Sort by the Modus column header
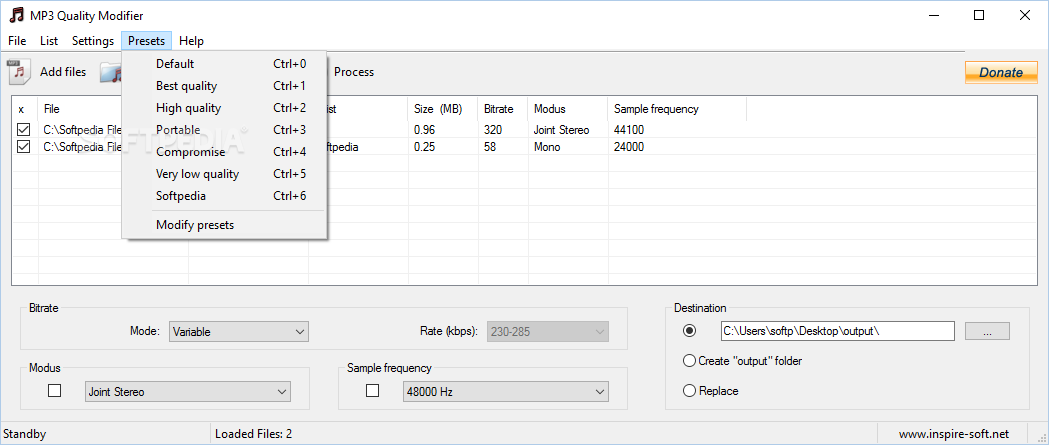1049x445 pixels. (x=568, y=108)
